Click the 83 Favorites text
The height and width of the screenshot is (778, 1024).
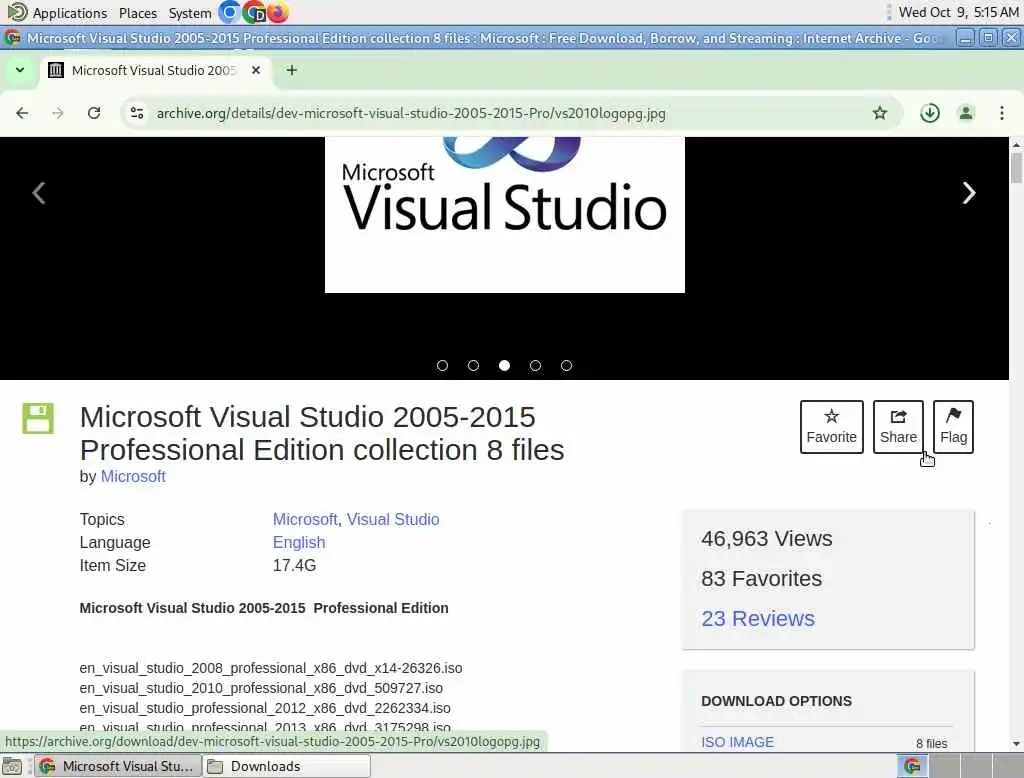tap(761, 578)
